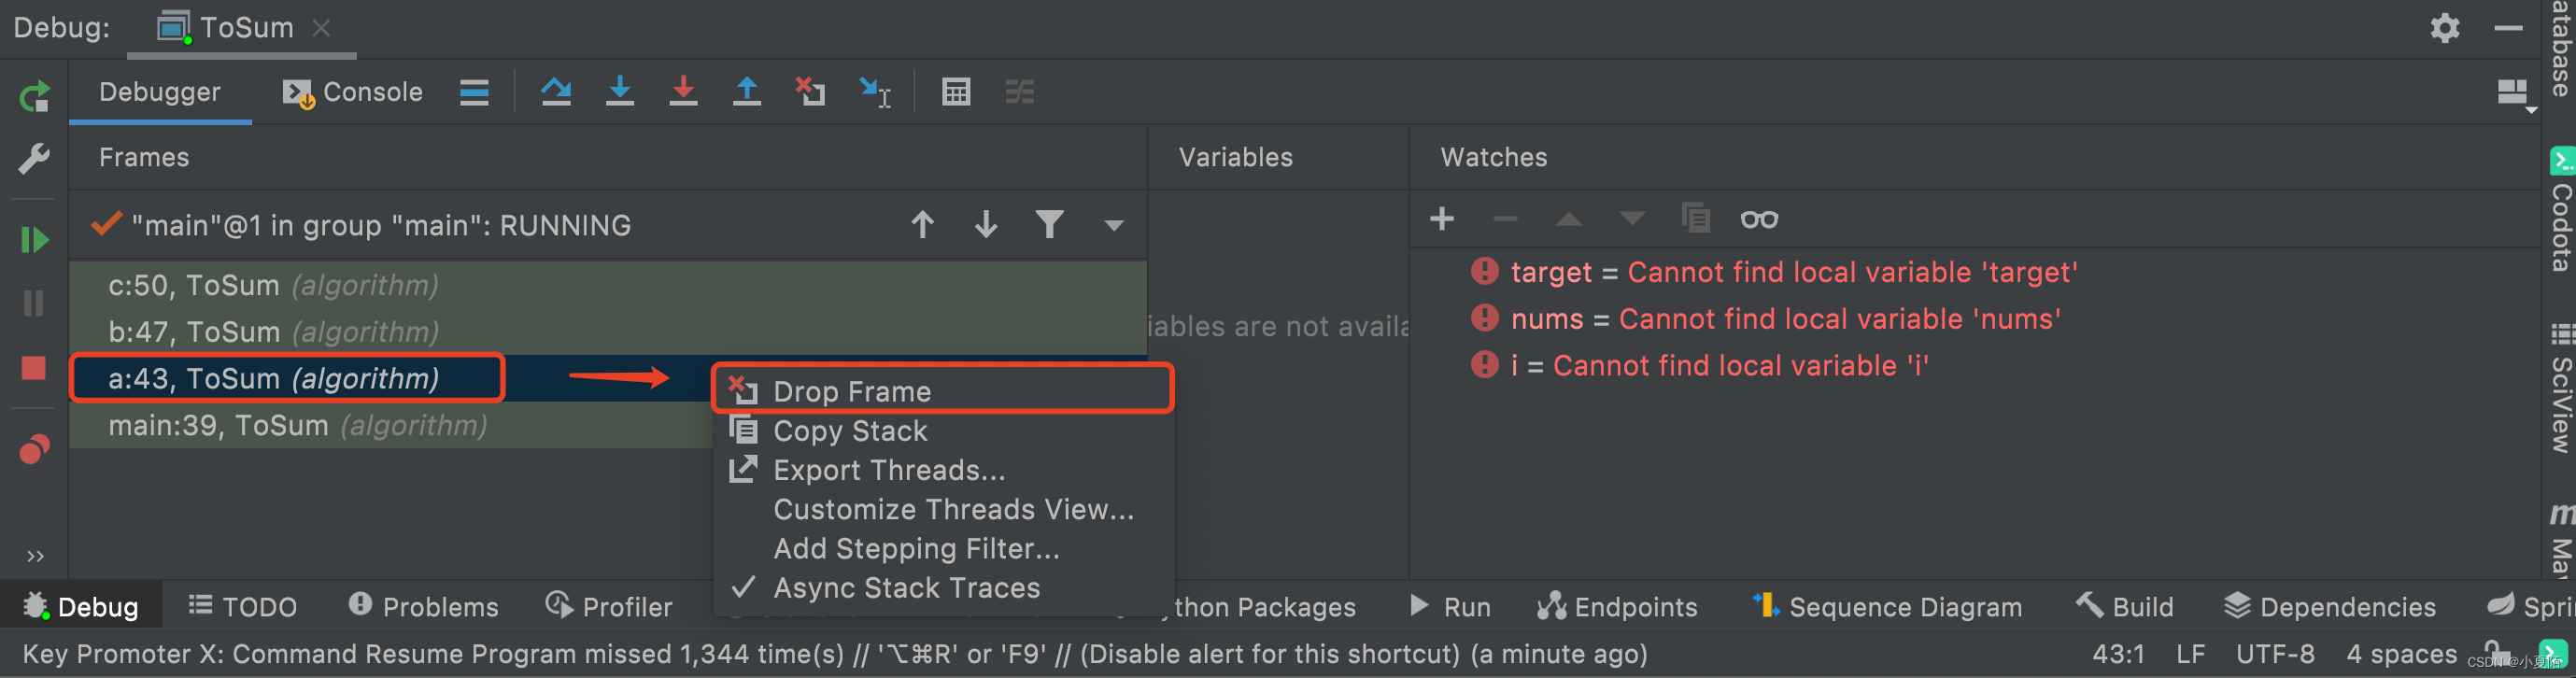Image resolution: width=2576 pixels, height=678 pixels.
Task: Rerun the ToSum debug session
Action: point(34,97)
